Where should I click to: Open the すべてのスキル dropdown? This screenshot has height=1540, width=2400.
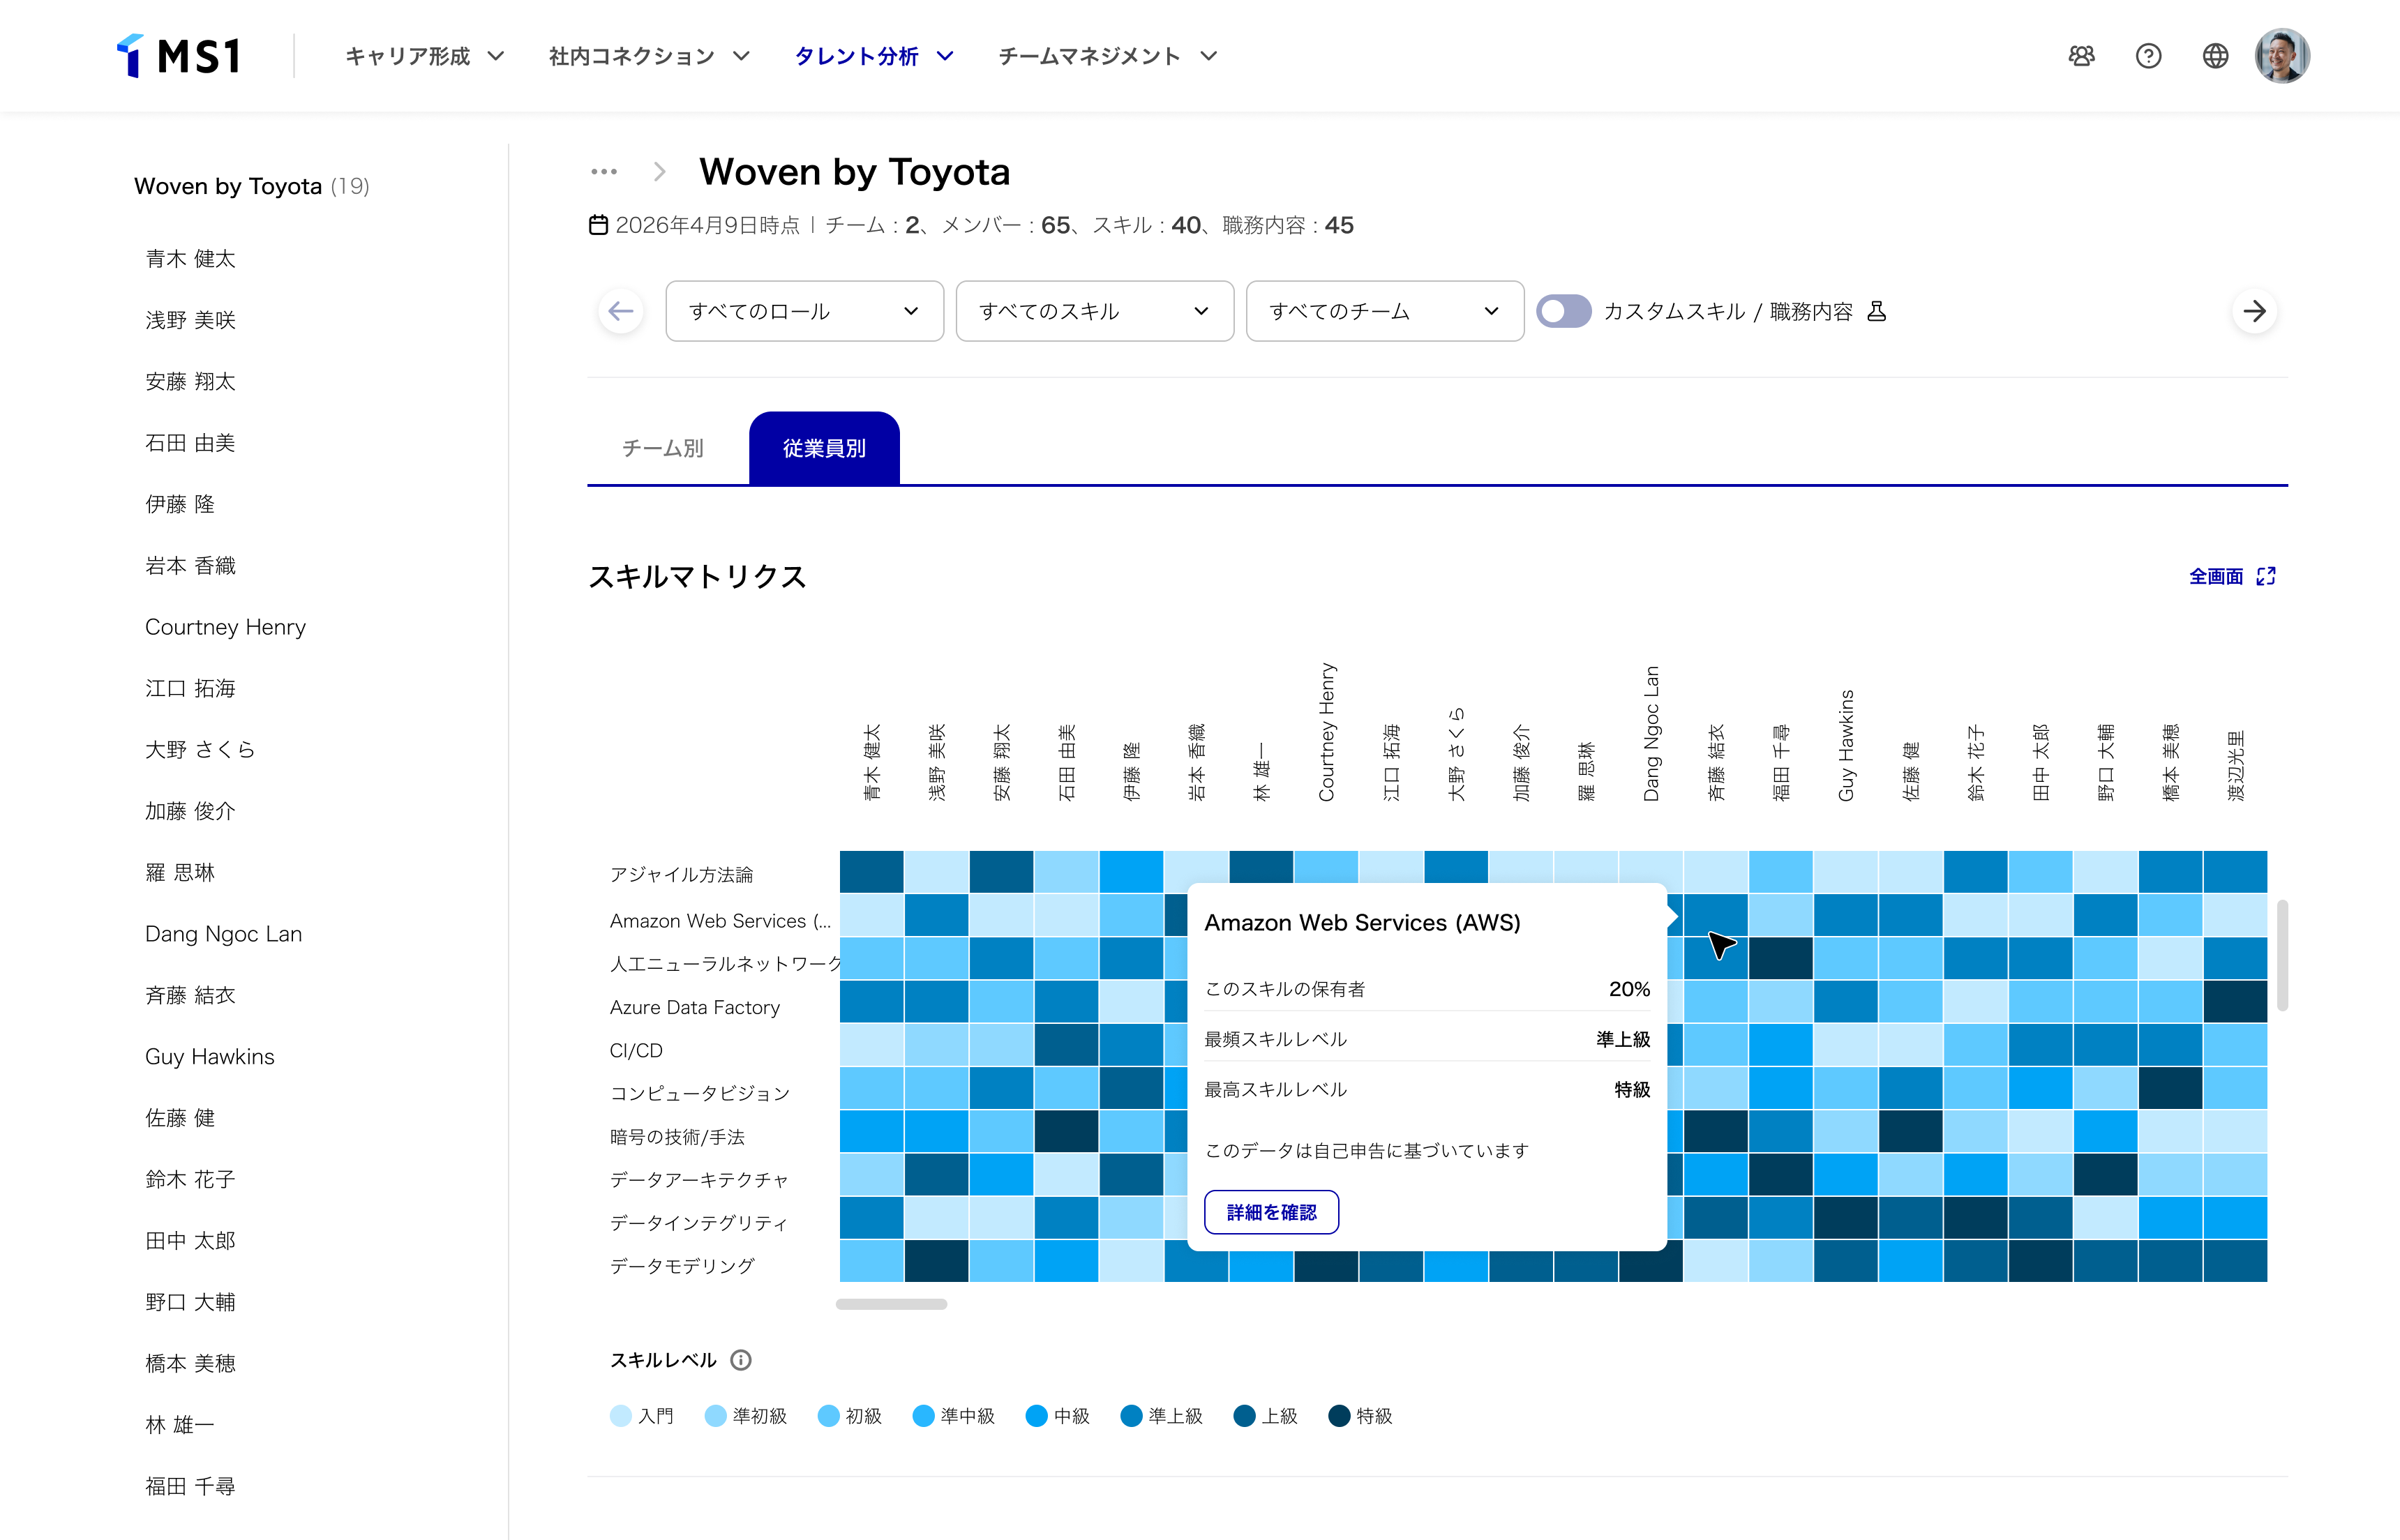[1094, 311]
